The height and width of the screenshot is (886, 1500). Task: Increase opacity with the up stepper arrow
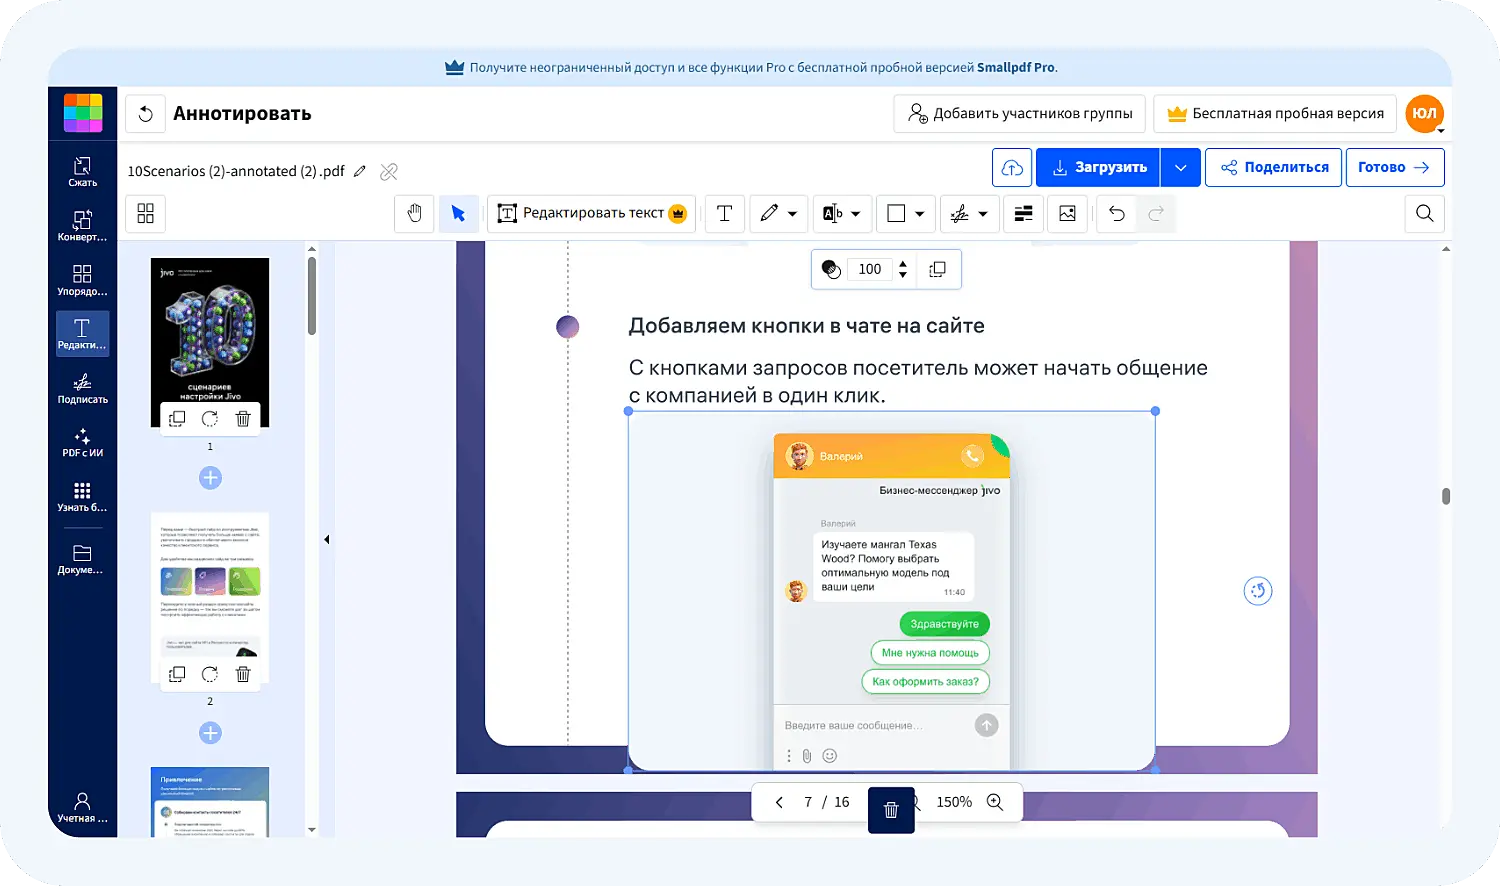[903, 264]
